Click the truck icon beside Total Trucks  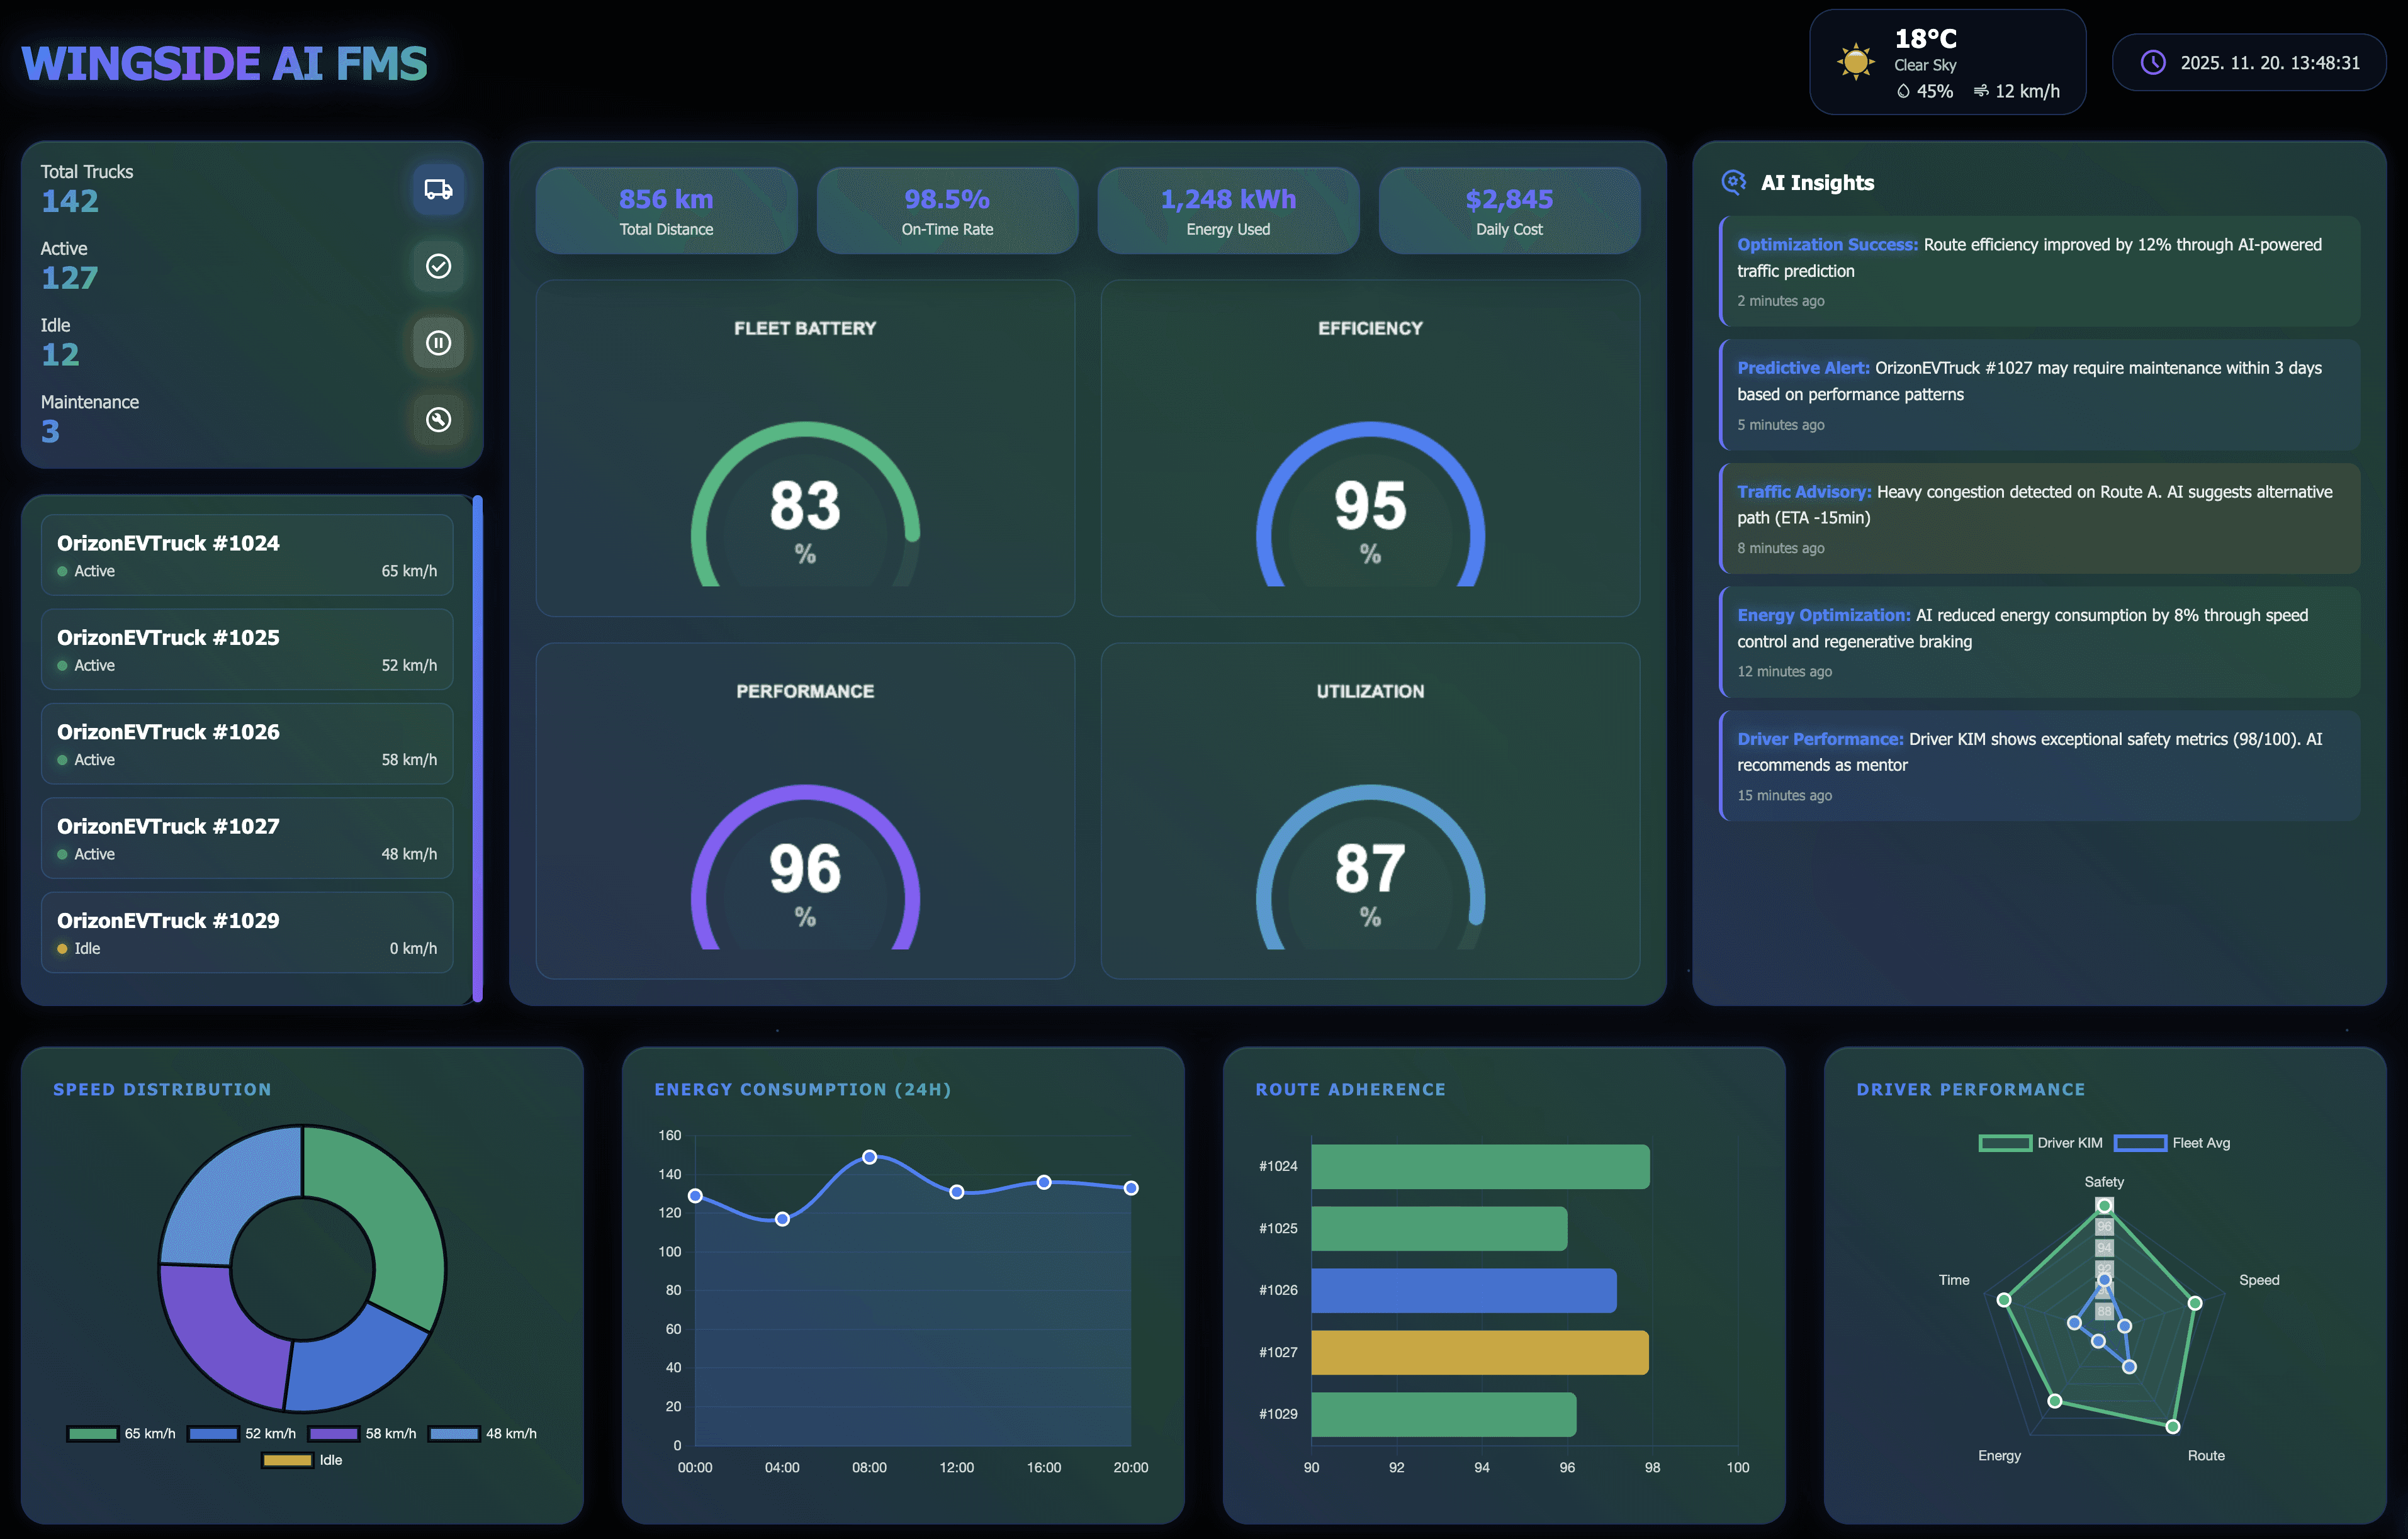438,189
